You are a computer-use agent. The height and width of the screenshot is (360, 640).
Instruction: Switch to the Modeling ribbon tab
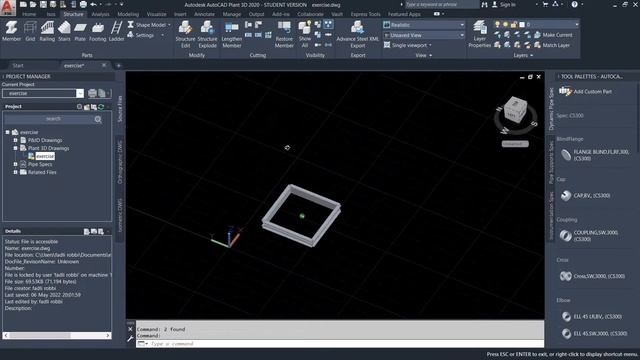pos(128,14)
